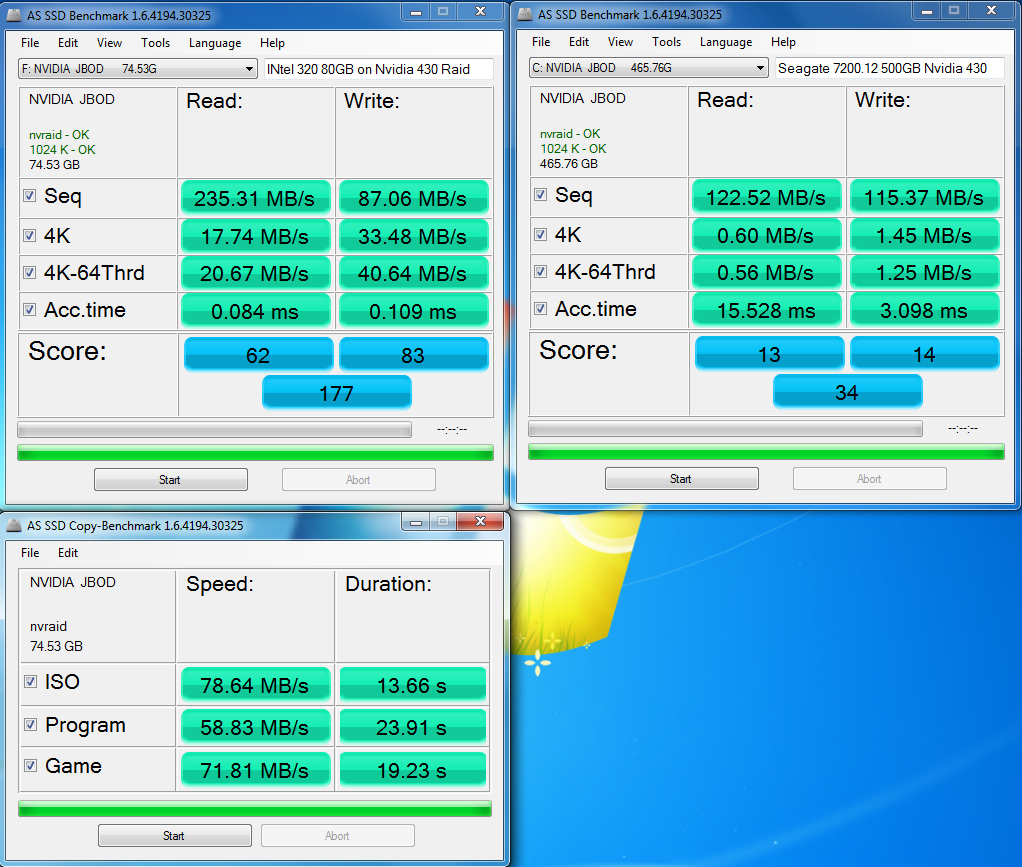Maximize the C: drive benchmark window
This screenshot has width=1022, height=867.
coord(955,11)
